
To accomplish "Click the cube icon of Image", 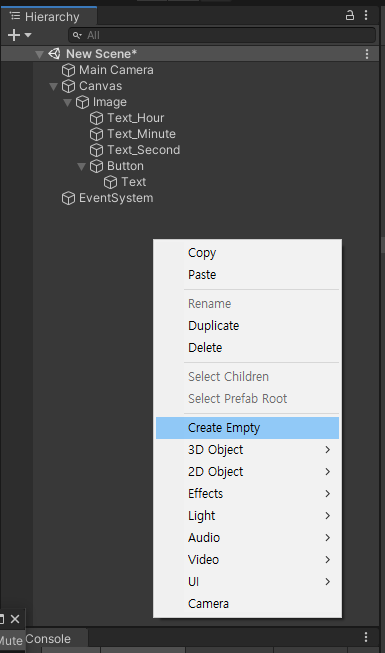I will tap(82, 102).
